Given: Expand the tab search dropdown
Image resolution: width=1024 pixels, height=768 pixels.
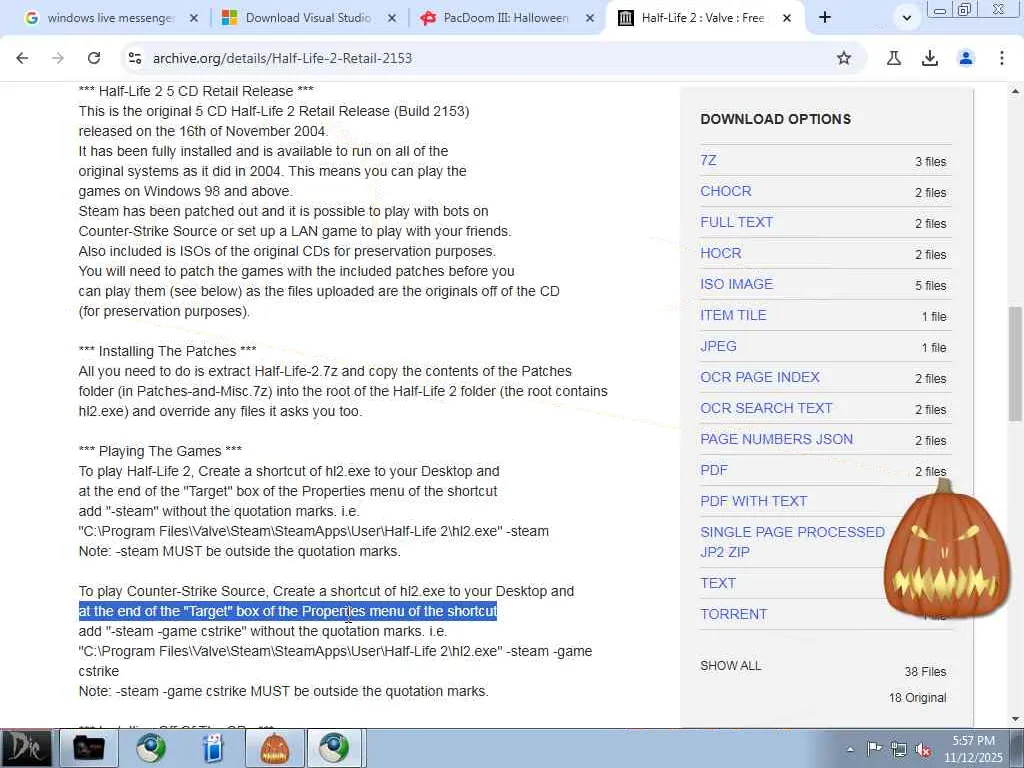Looking at the screenshot, I should [x=906, y=18].
